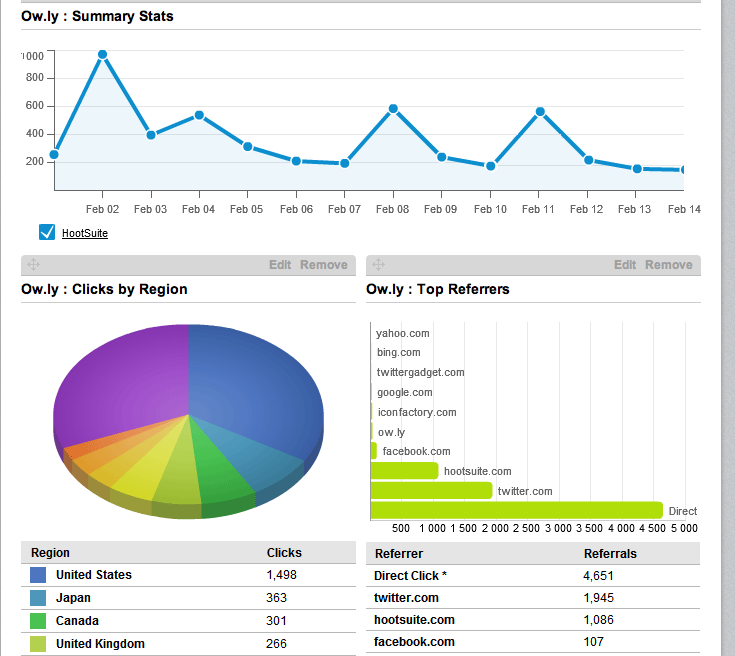Open the HootSuite legend link
735x656 pixels.
[x=85, y=233]
